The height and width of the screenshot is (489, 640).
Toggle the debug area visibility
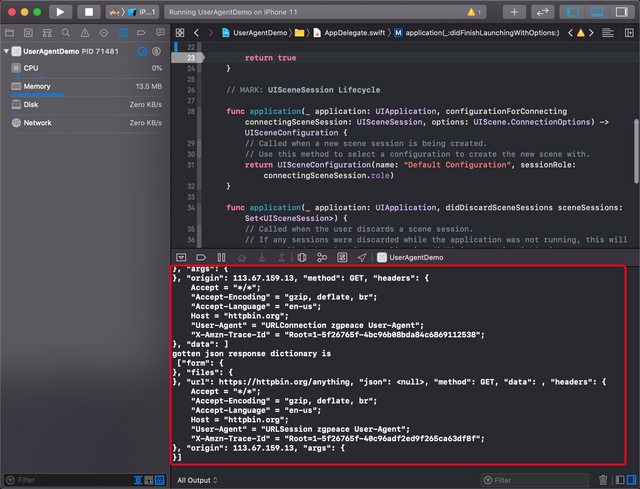[597, 12]
